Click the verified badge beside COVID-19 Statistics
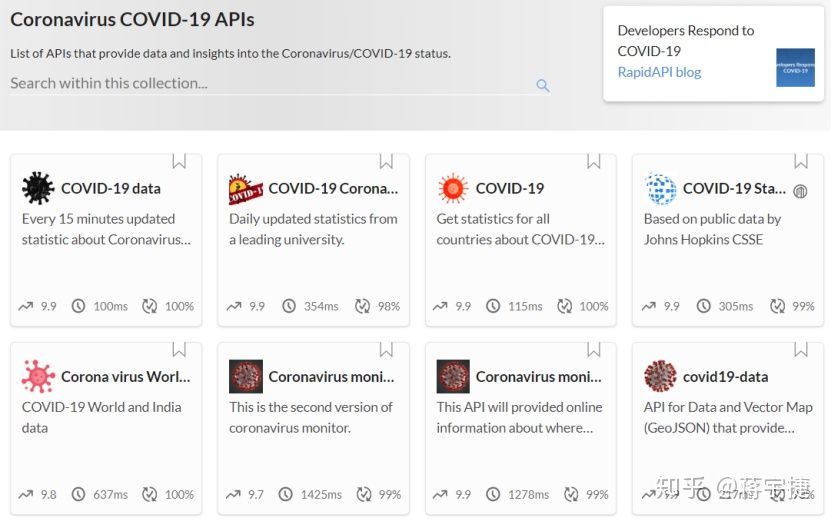831x521 pixels. pos(800,190)
